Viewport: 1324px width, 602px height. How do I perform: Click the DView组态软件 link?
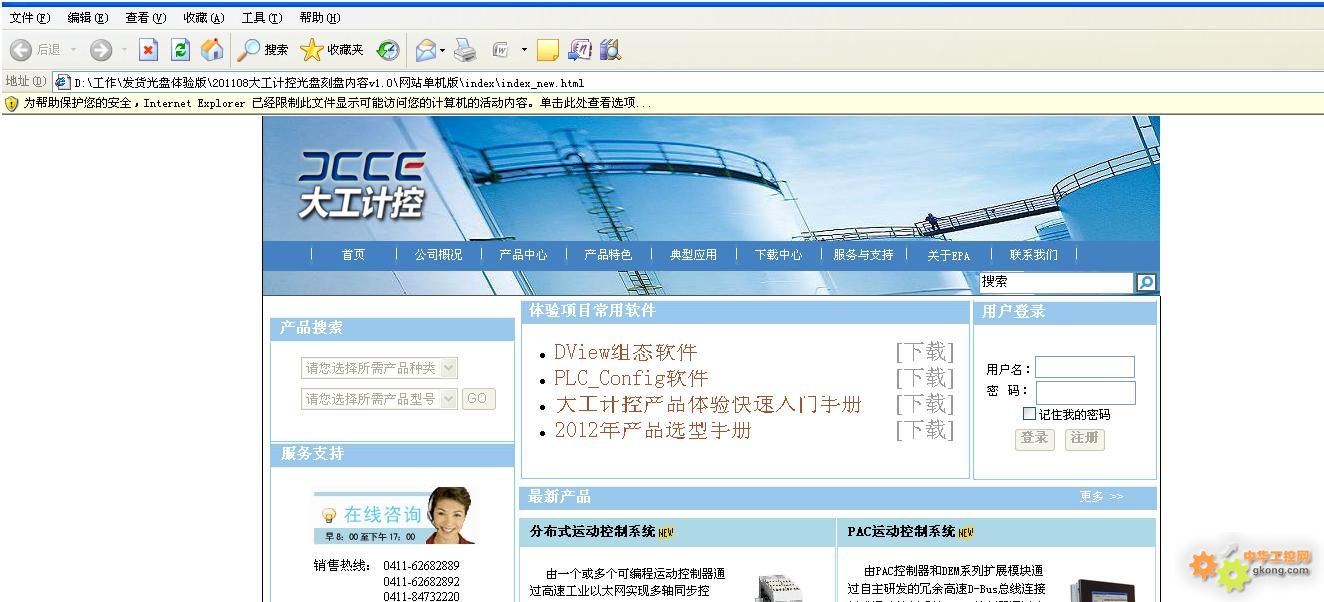(x=625, y=352)
